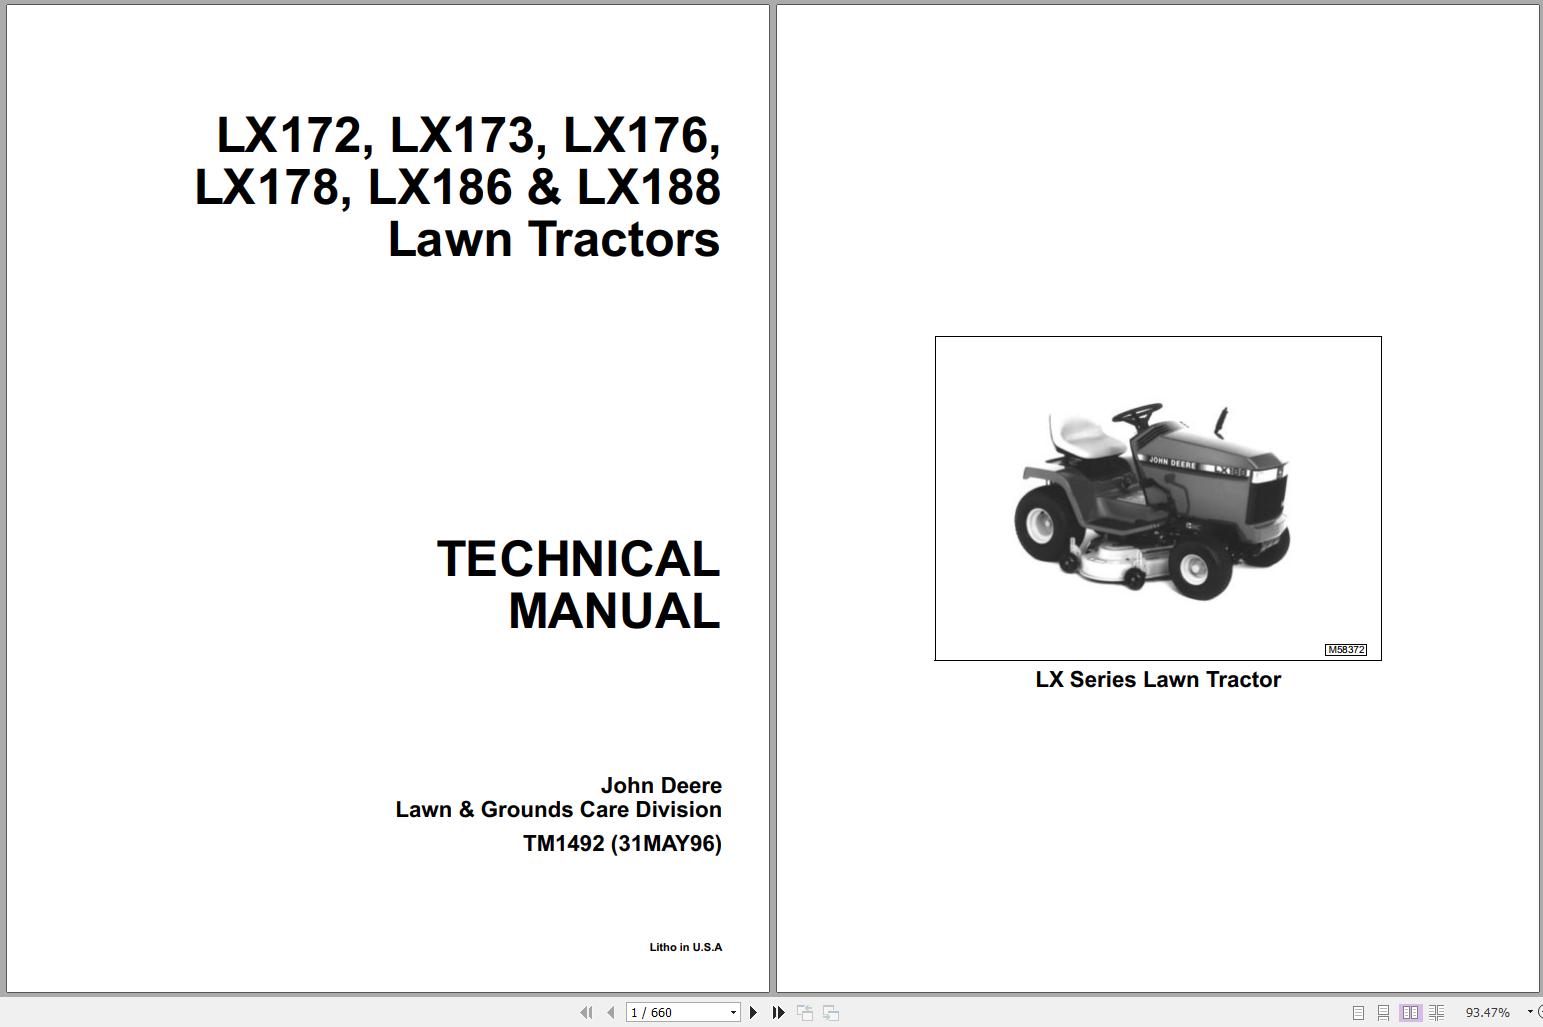Open the zoom level dropdown

tap(1528, 1012)
